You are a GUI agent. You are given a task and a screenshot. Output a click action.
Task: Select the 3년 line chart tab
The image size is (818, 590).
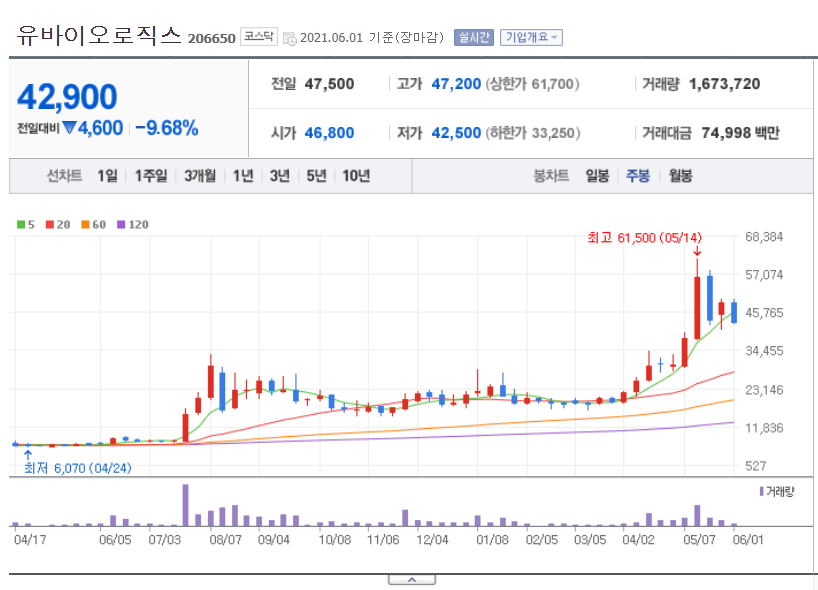pyautogui.click(x=280, y=176)
